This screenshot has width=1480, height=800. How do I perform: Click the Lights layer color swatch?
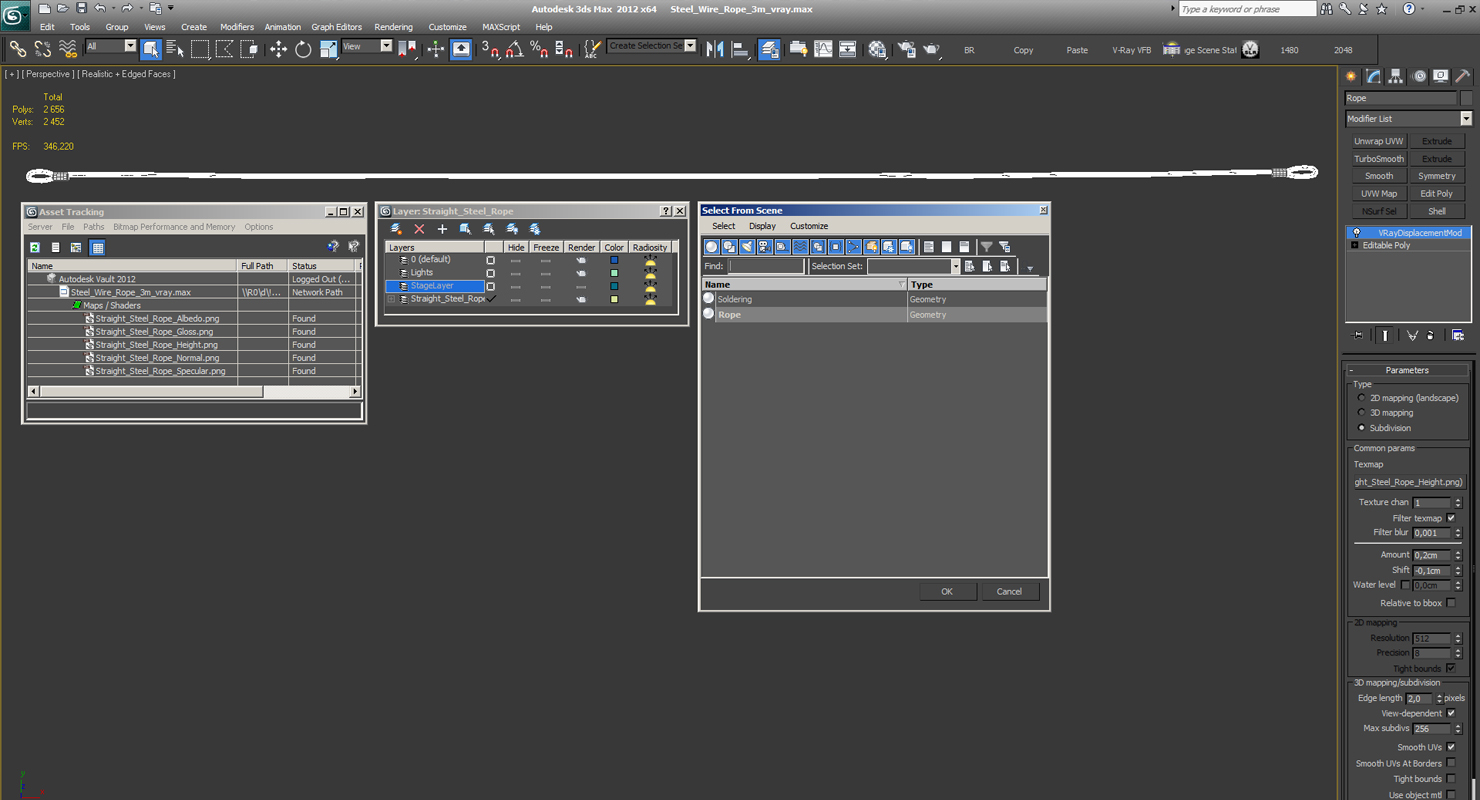pyautogui.click(x=614, y=273)
